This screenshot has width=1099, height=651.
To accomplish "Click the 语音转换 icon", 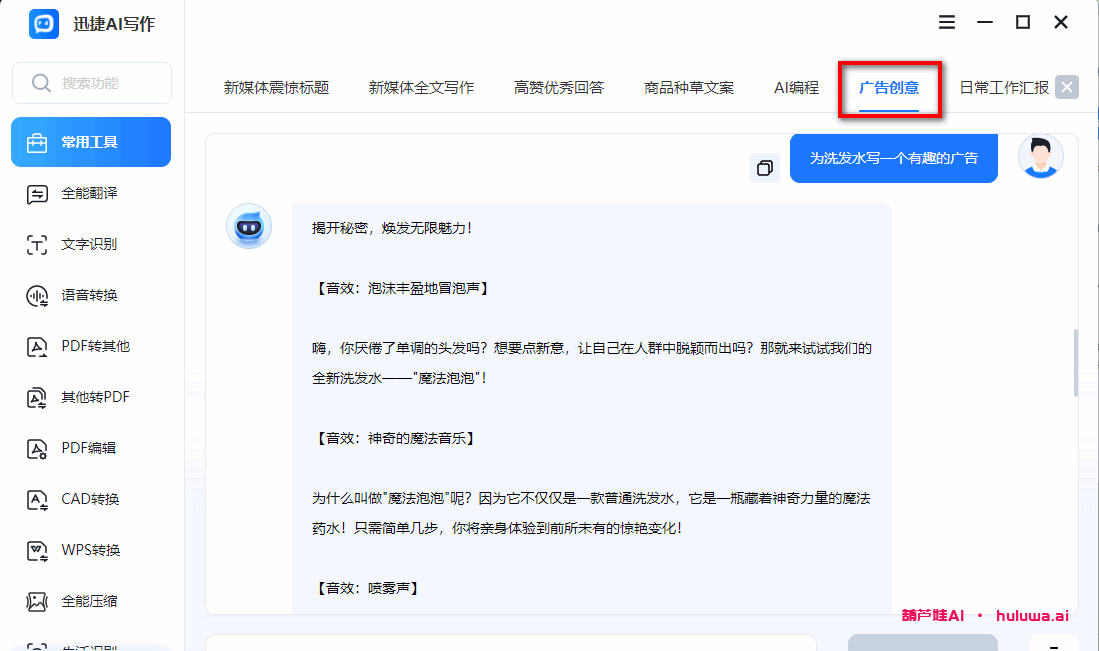I will click(36, 296).
